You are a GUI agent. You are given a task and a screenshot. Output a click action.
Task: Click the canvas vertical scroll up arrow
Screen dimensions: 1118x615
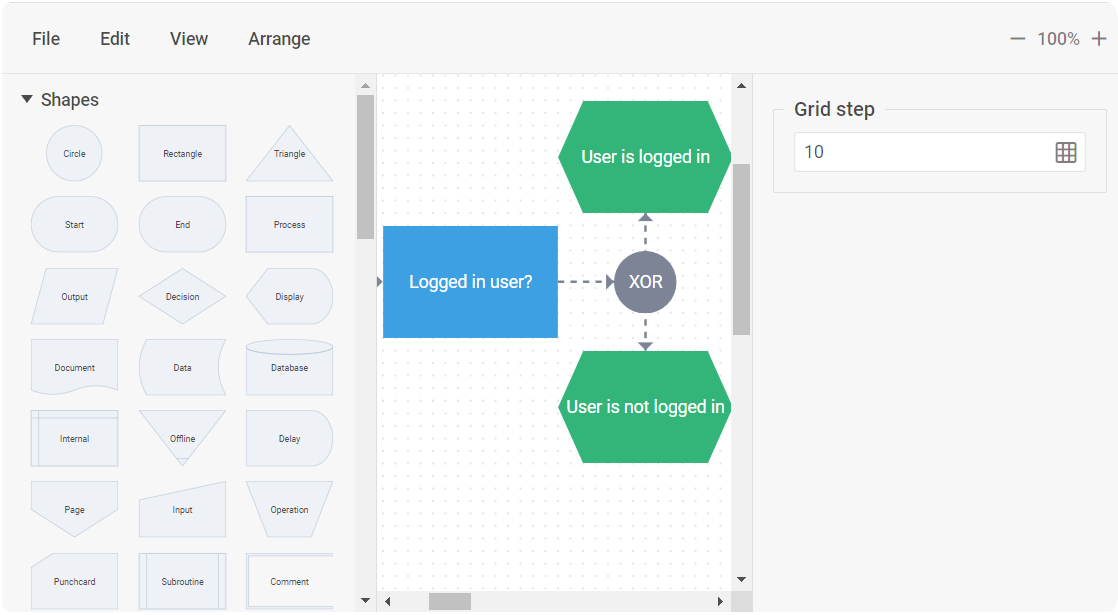pos(742,86)
